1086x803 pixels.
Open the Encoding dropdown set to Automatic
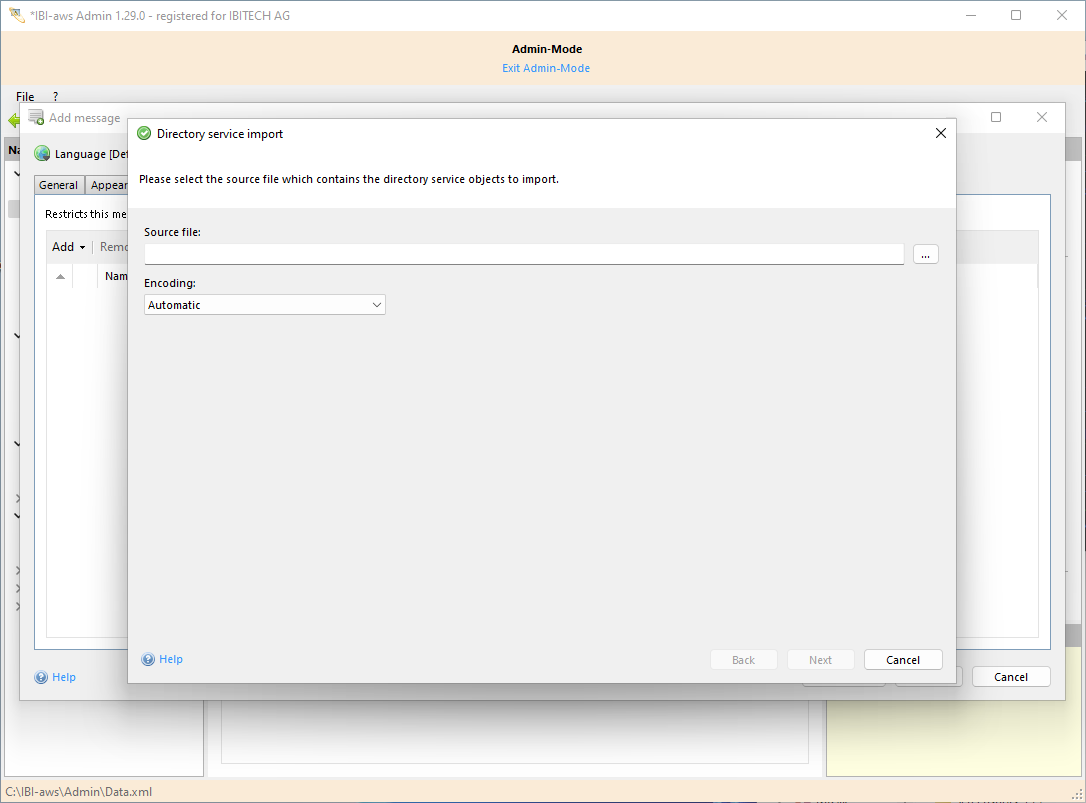point(265,305)
